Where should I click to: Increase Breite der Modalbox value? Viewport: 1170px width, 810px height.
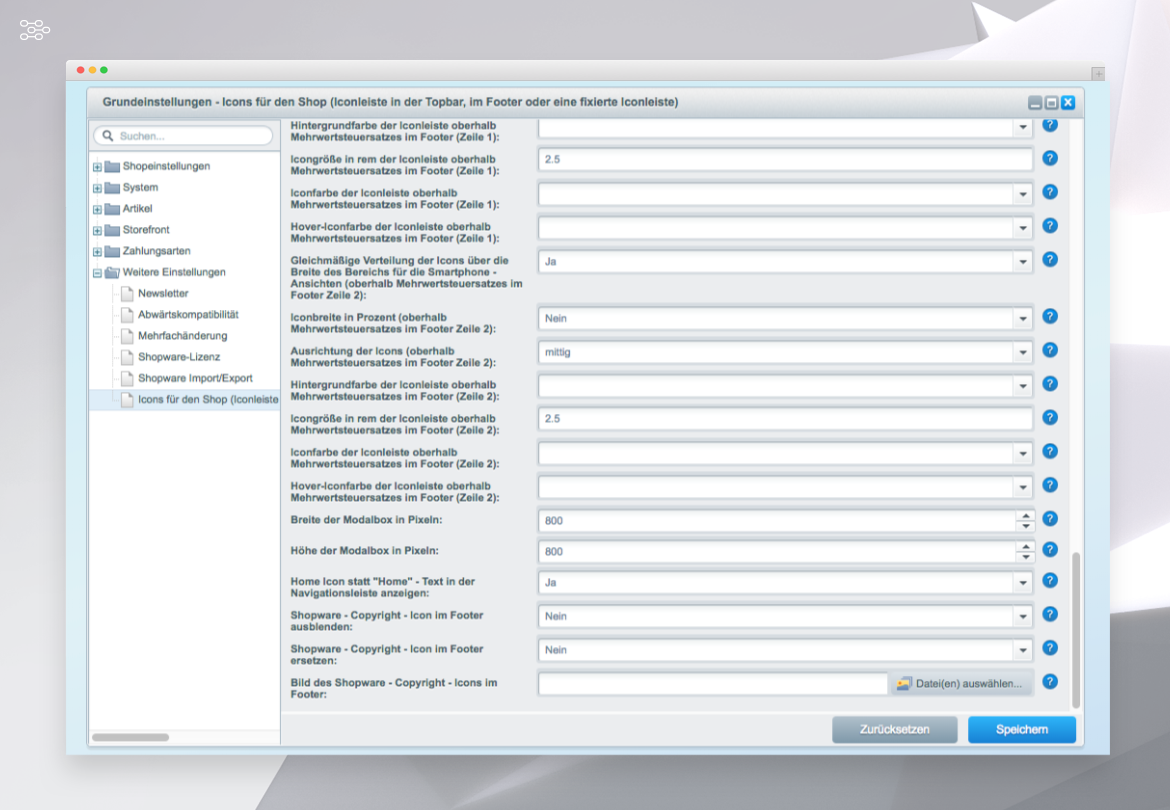(1026, 515)
